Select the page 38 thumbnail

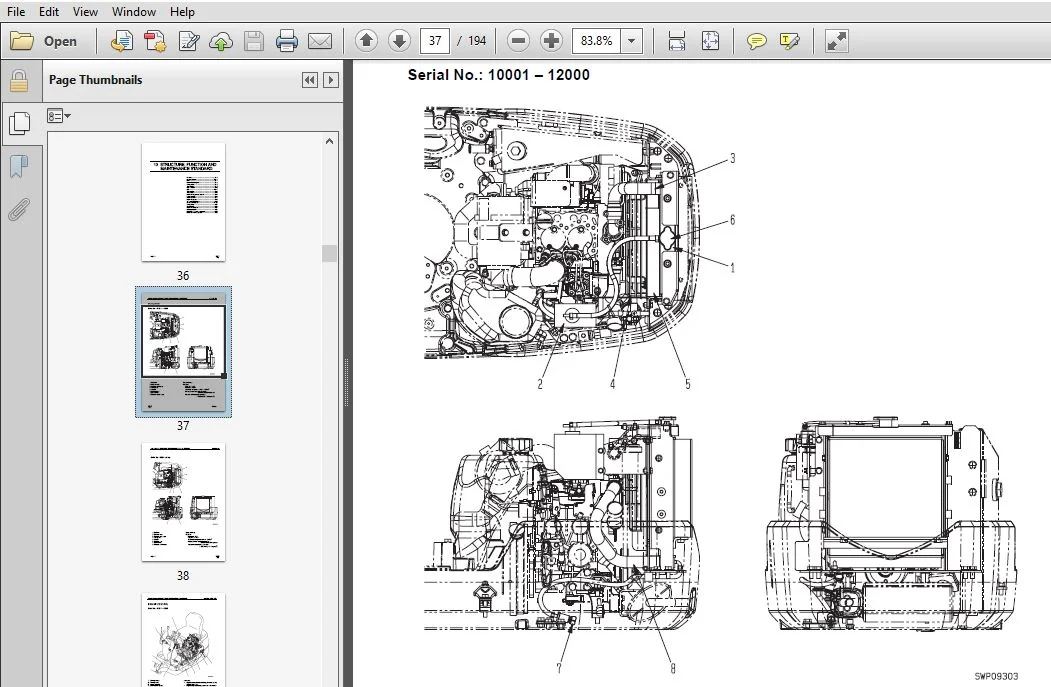[x=183, y=502]
